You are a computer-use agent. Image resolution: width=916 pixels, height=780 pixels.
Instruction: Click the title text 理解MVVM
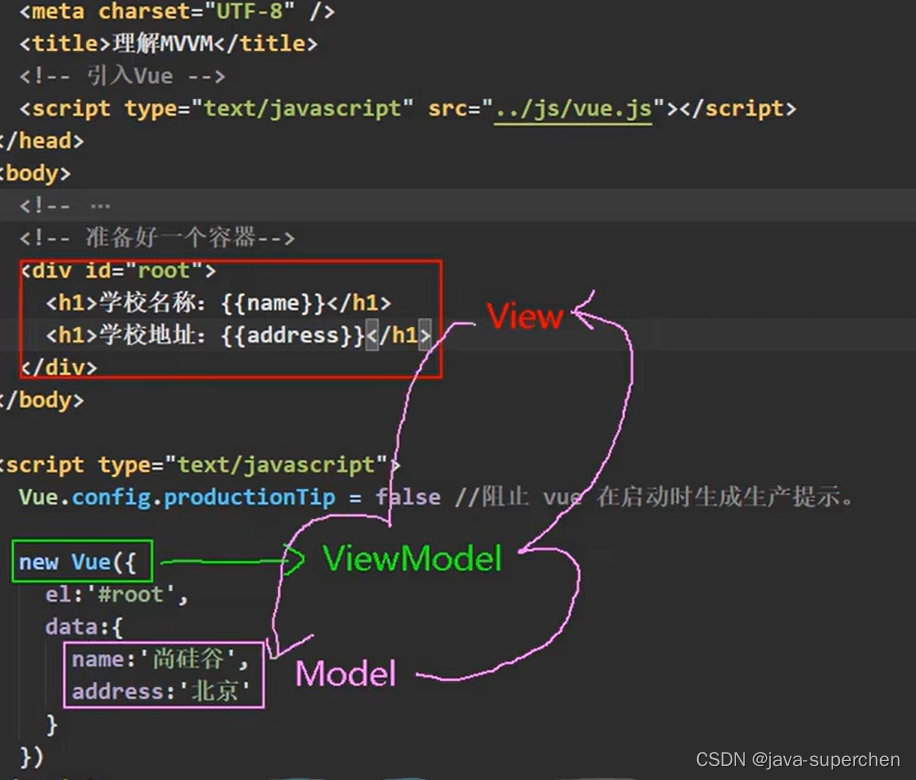point(163,44)
